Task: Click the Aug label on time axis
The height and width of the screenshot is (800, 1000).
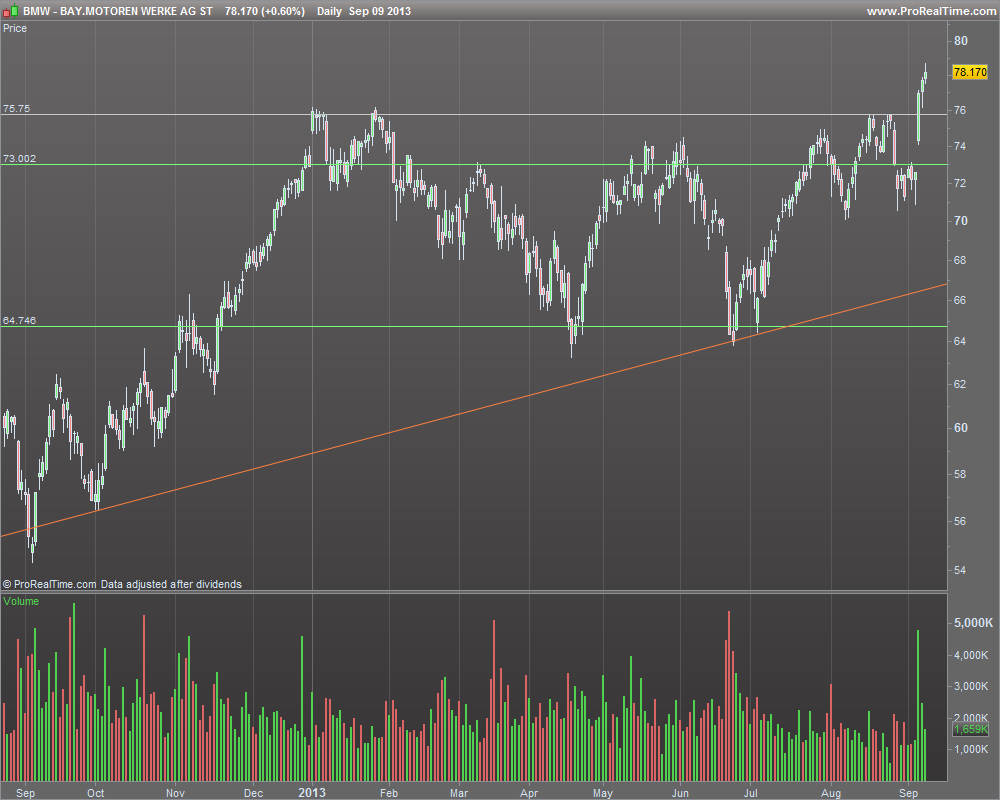Action: (x=831, y=793)
